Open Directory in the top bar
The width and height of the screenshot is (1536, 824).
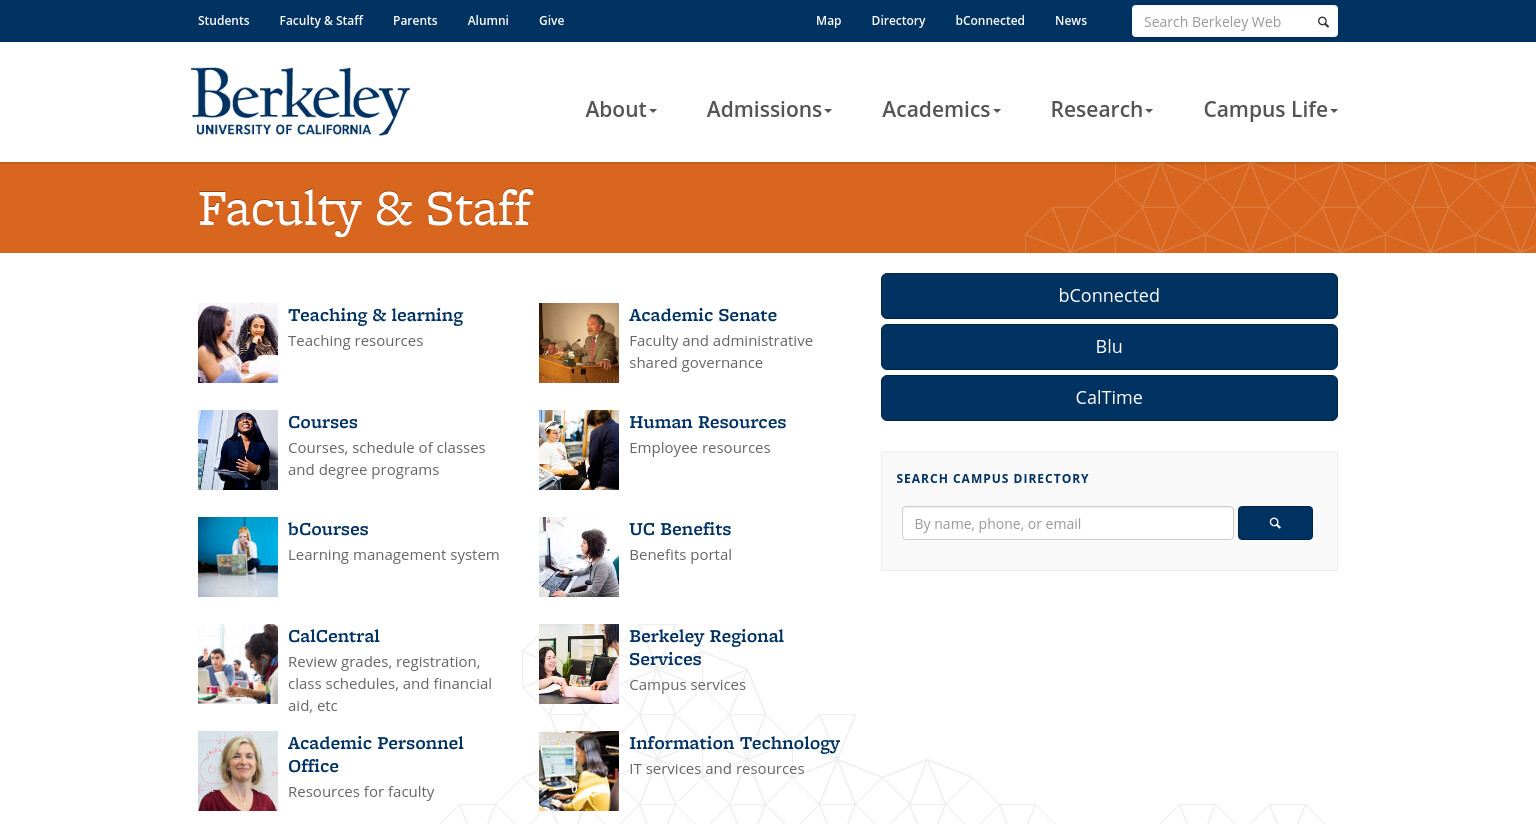898,20
